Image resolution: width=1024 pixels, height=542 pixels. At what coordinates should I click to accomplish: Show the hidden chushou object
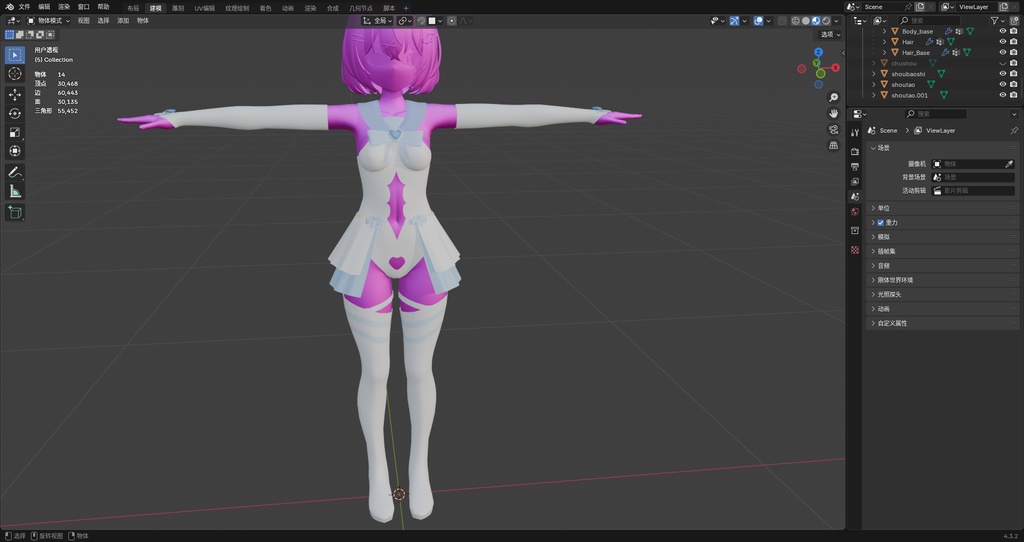[1002, 63]
